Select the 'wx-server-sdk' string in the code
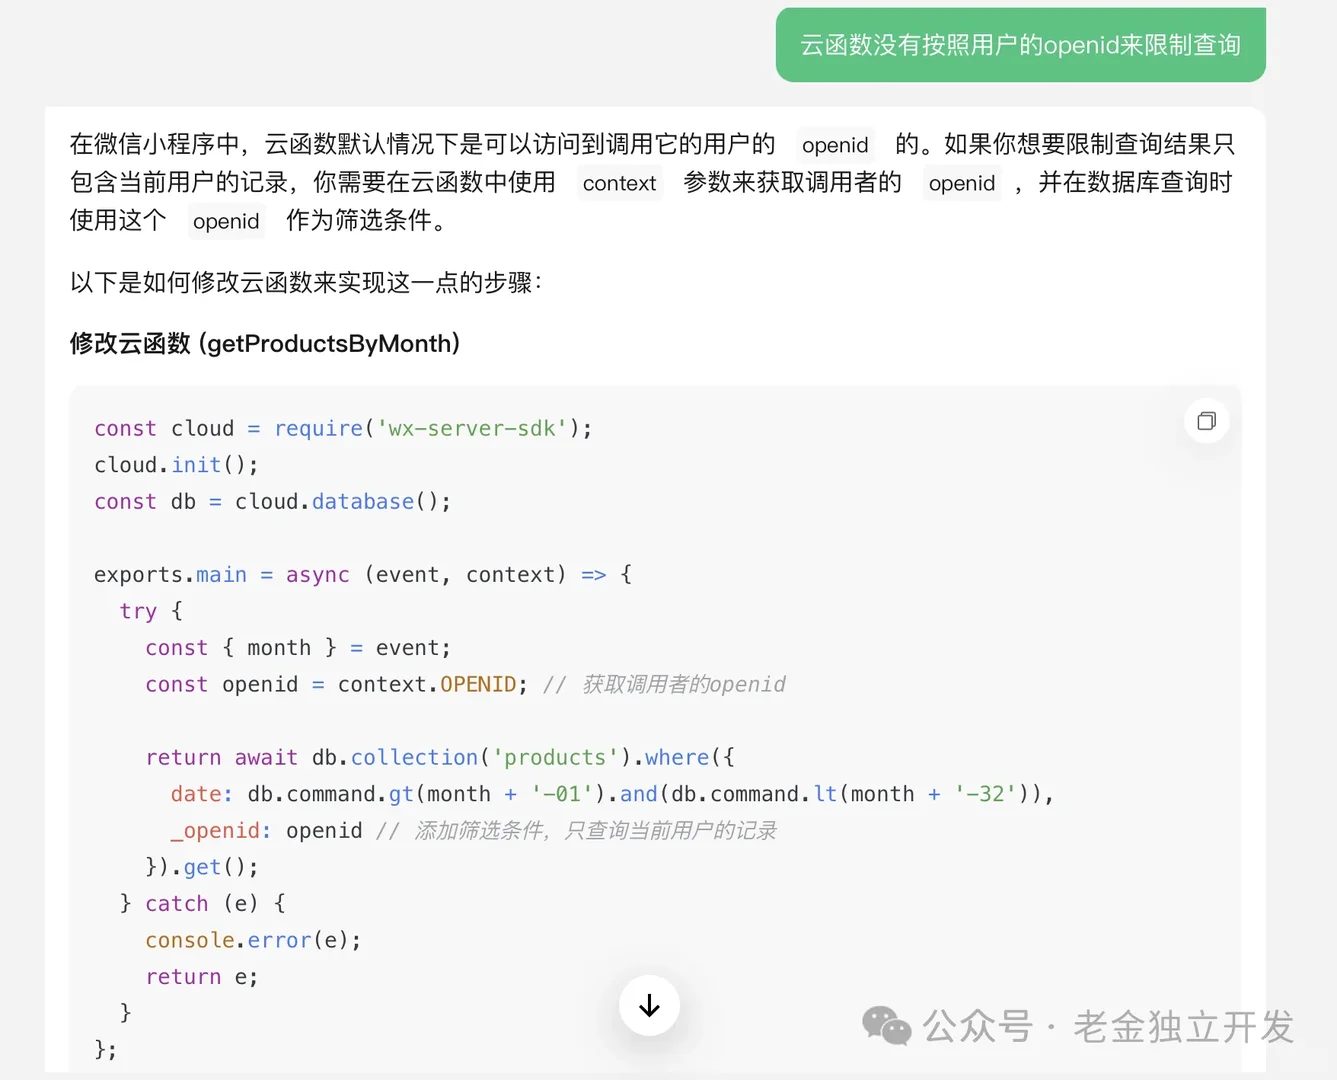This screenshot has height=1080, width=1337. coord(470,428)
